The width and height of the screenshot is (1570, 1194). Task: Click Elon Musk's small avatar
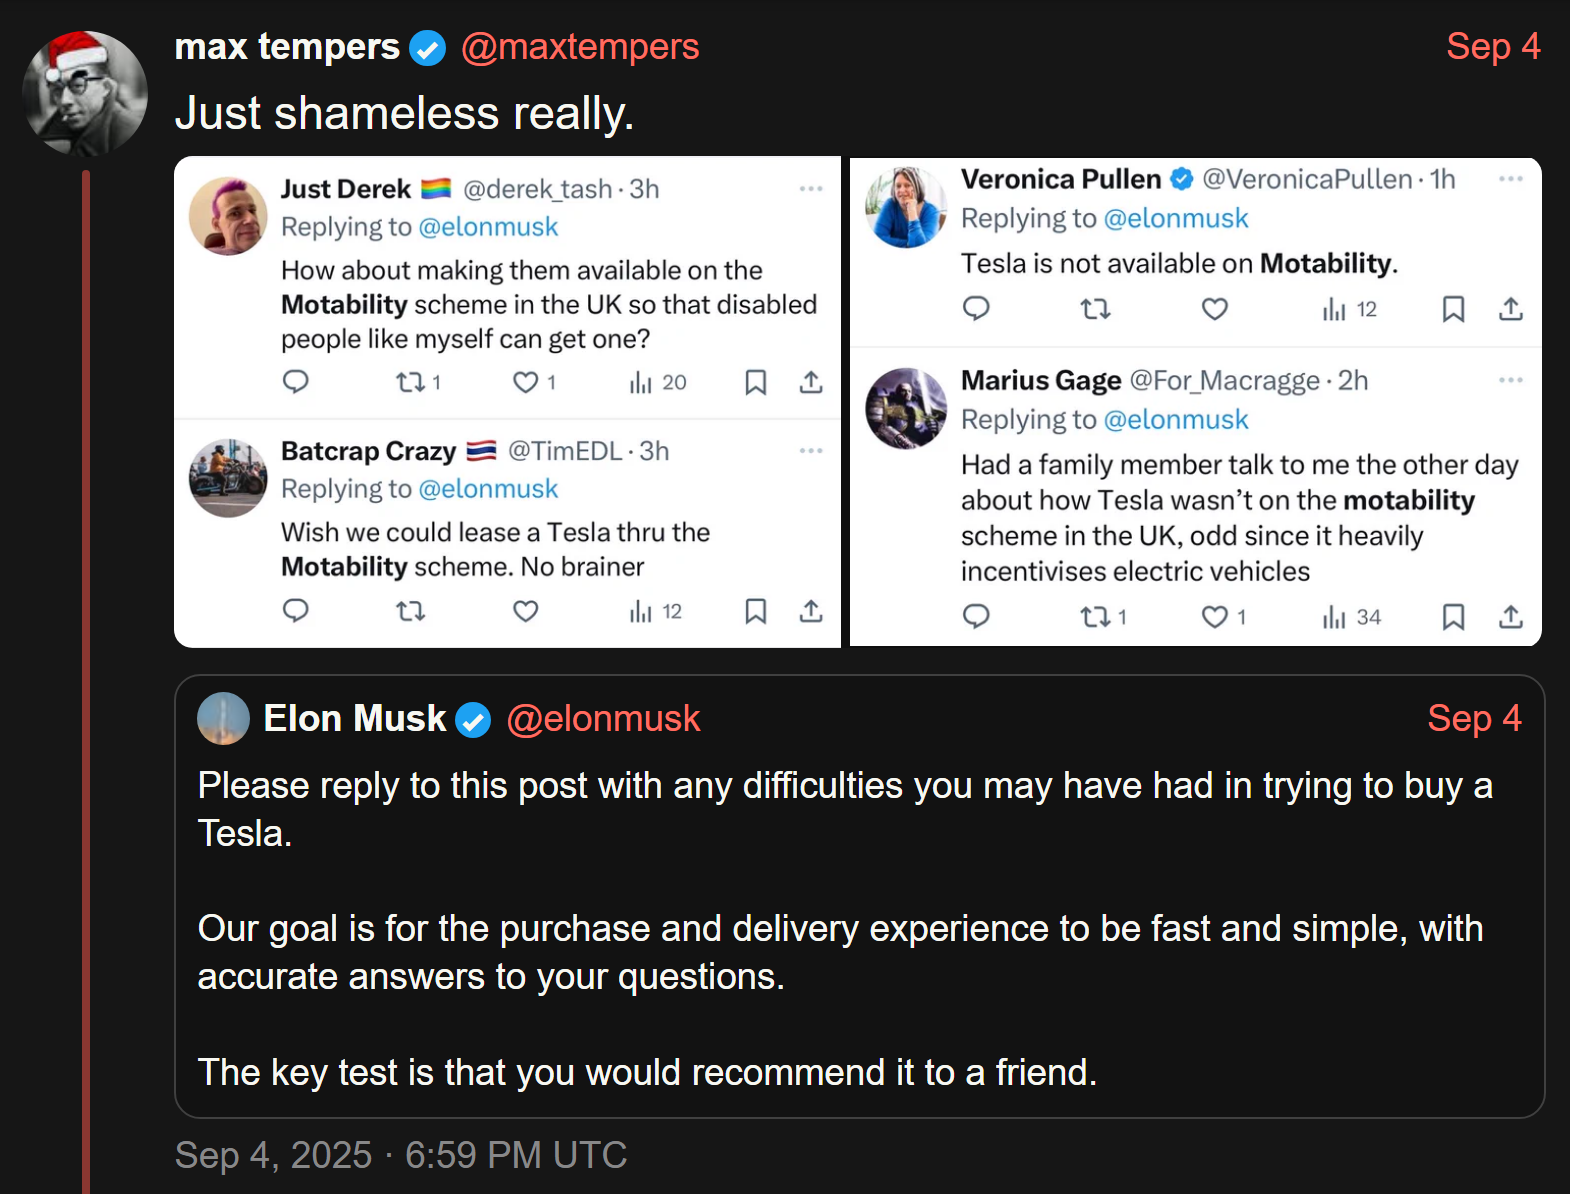click(223, 719)
